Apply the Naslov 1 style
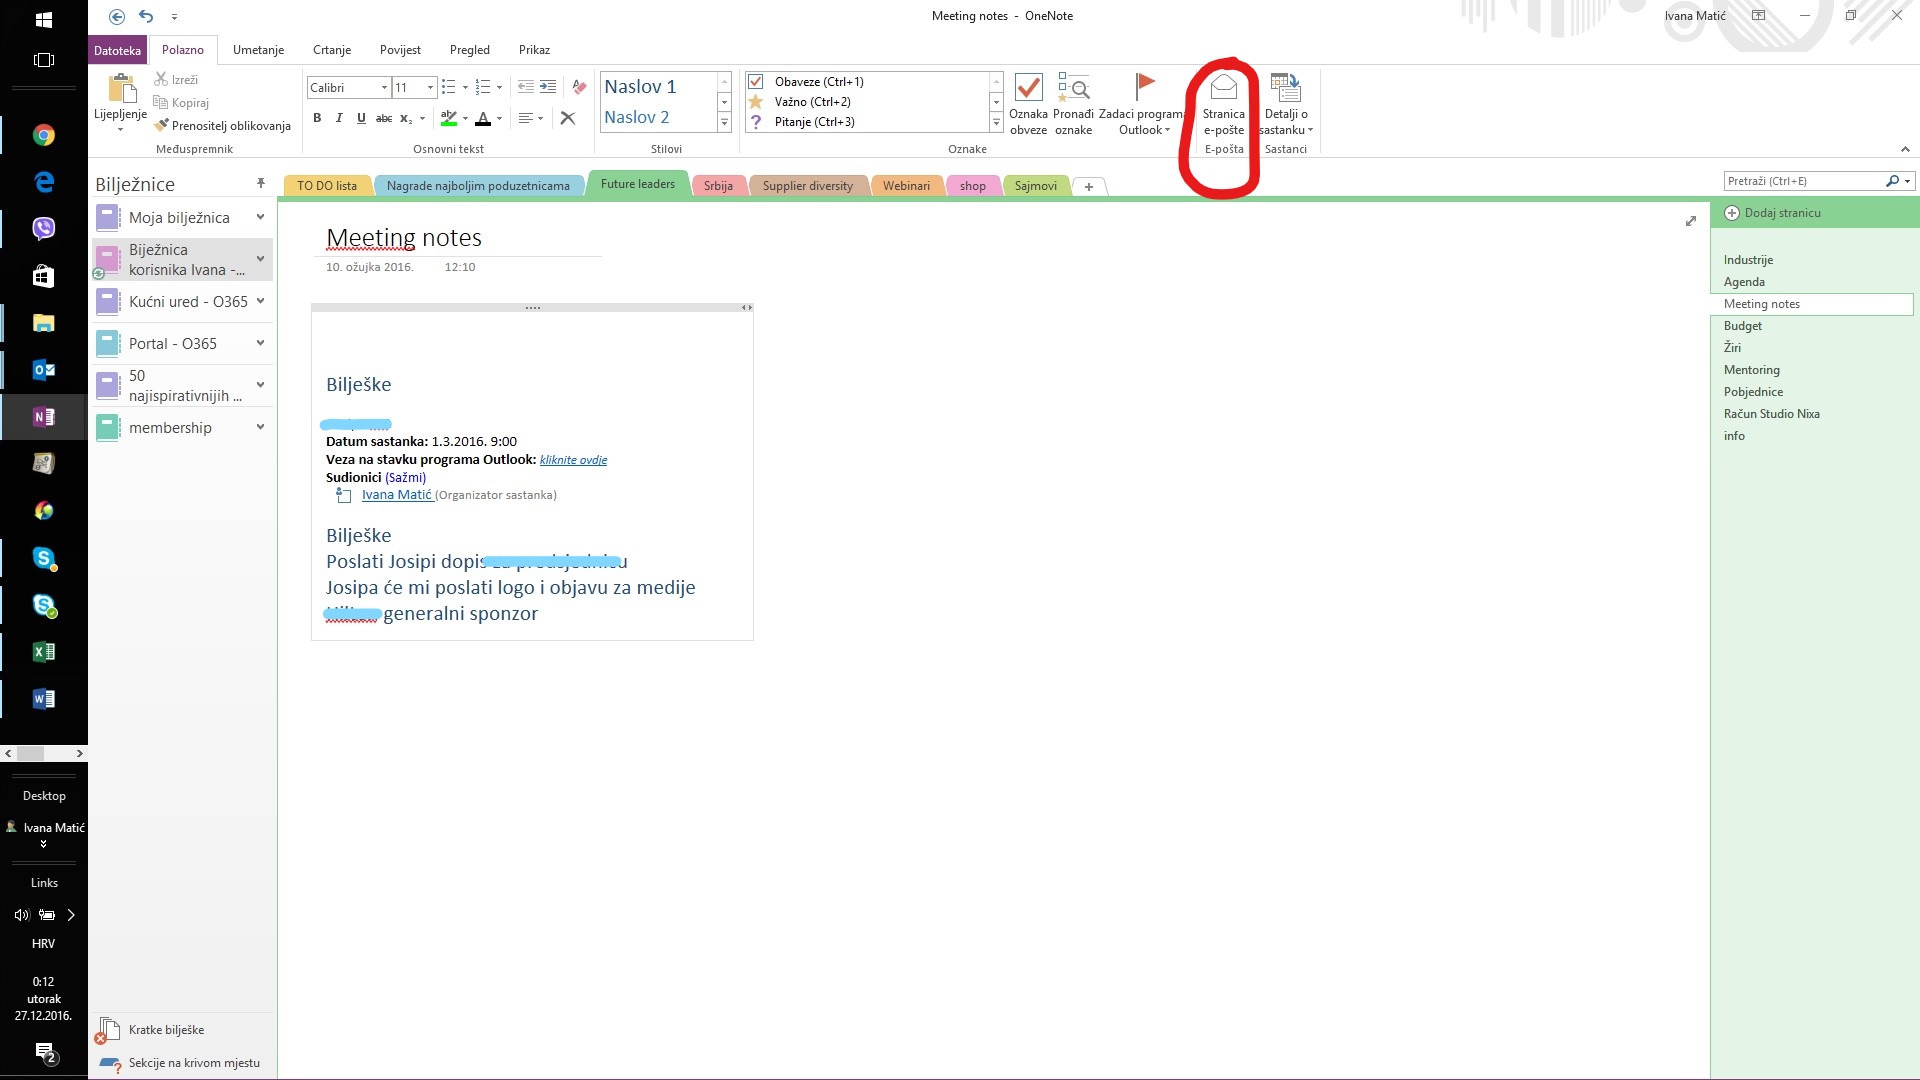1920x1080 pixels. 640,87
